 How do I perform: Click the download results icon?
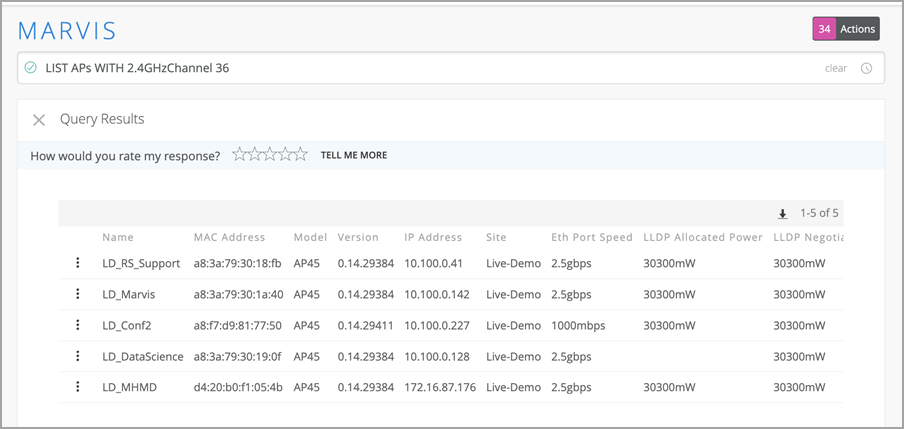click(783, 213)
